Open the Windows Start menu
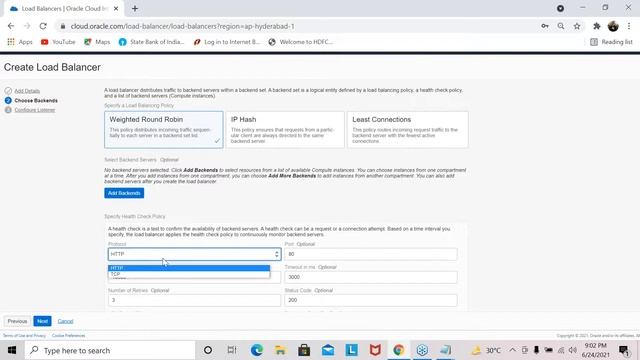This screenshot has width=640, height=360. point(12,350)
